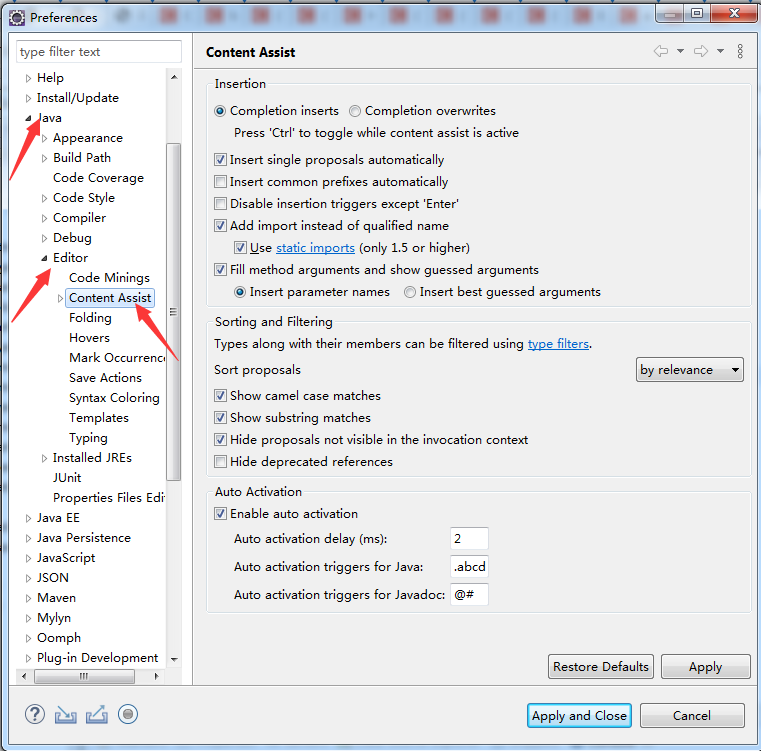Expand the Build Path tree node
The image size is (761, 751).
click(x=44, y=158)
